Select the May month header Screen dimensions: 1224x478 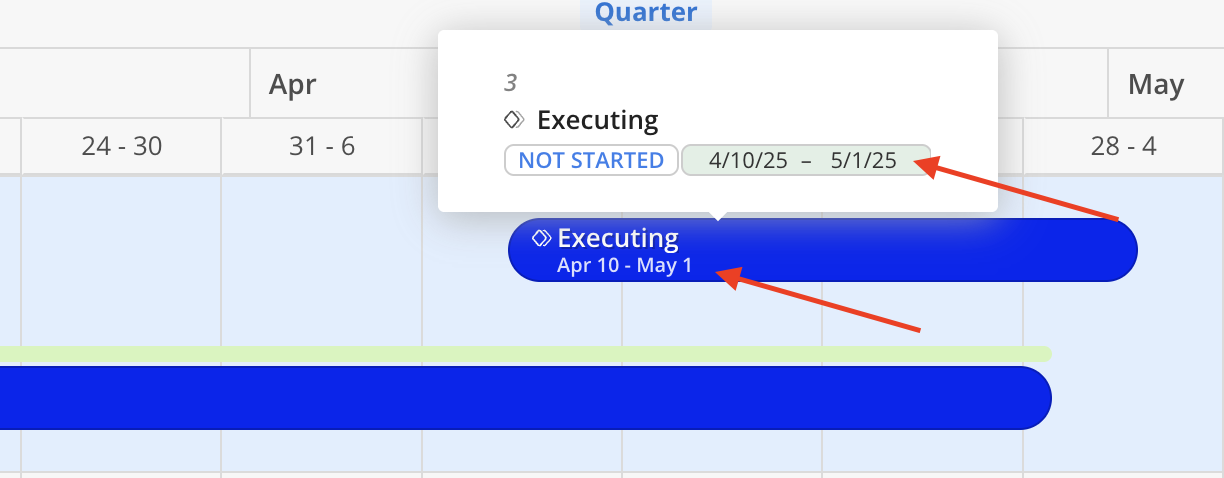click(x=1156, y=84)
